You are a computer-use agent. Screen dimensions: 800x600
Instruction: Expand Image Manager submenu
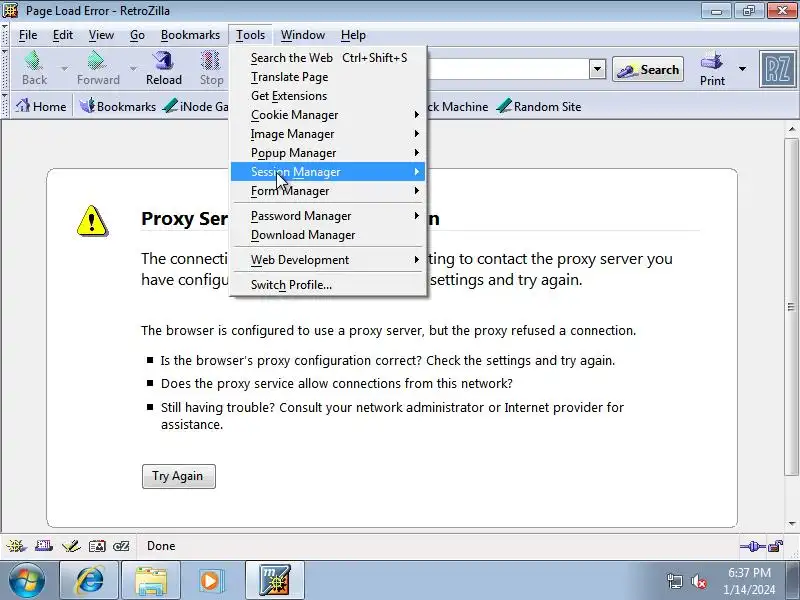pos(328,134)
